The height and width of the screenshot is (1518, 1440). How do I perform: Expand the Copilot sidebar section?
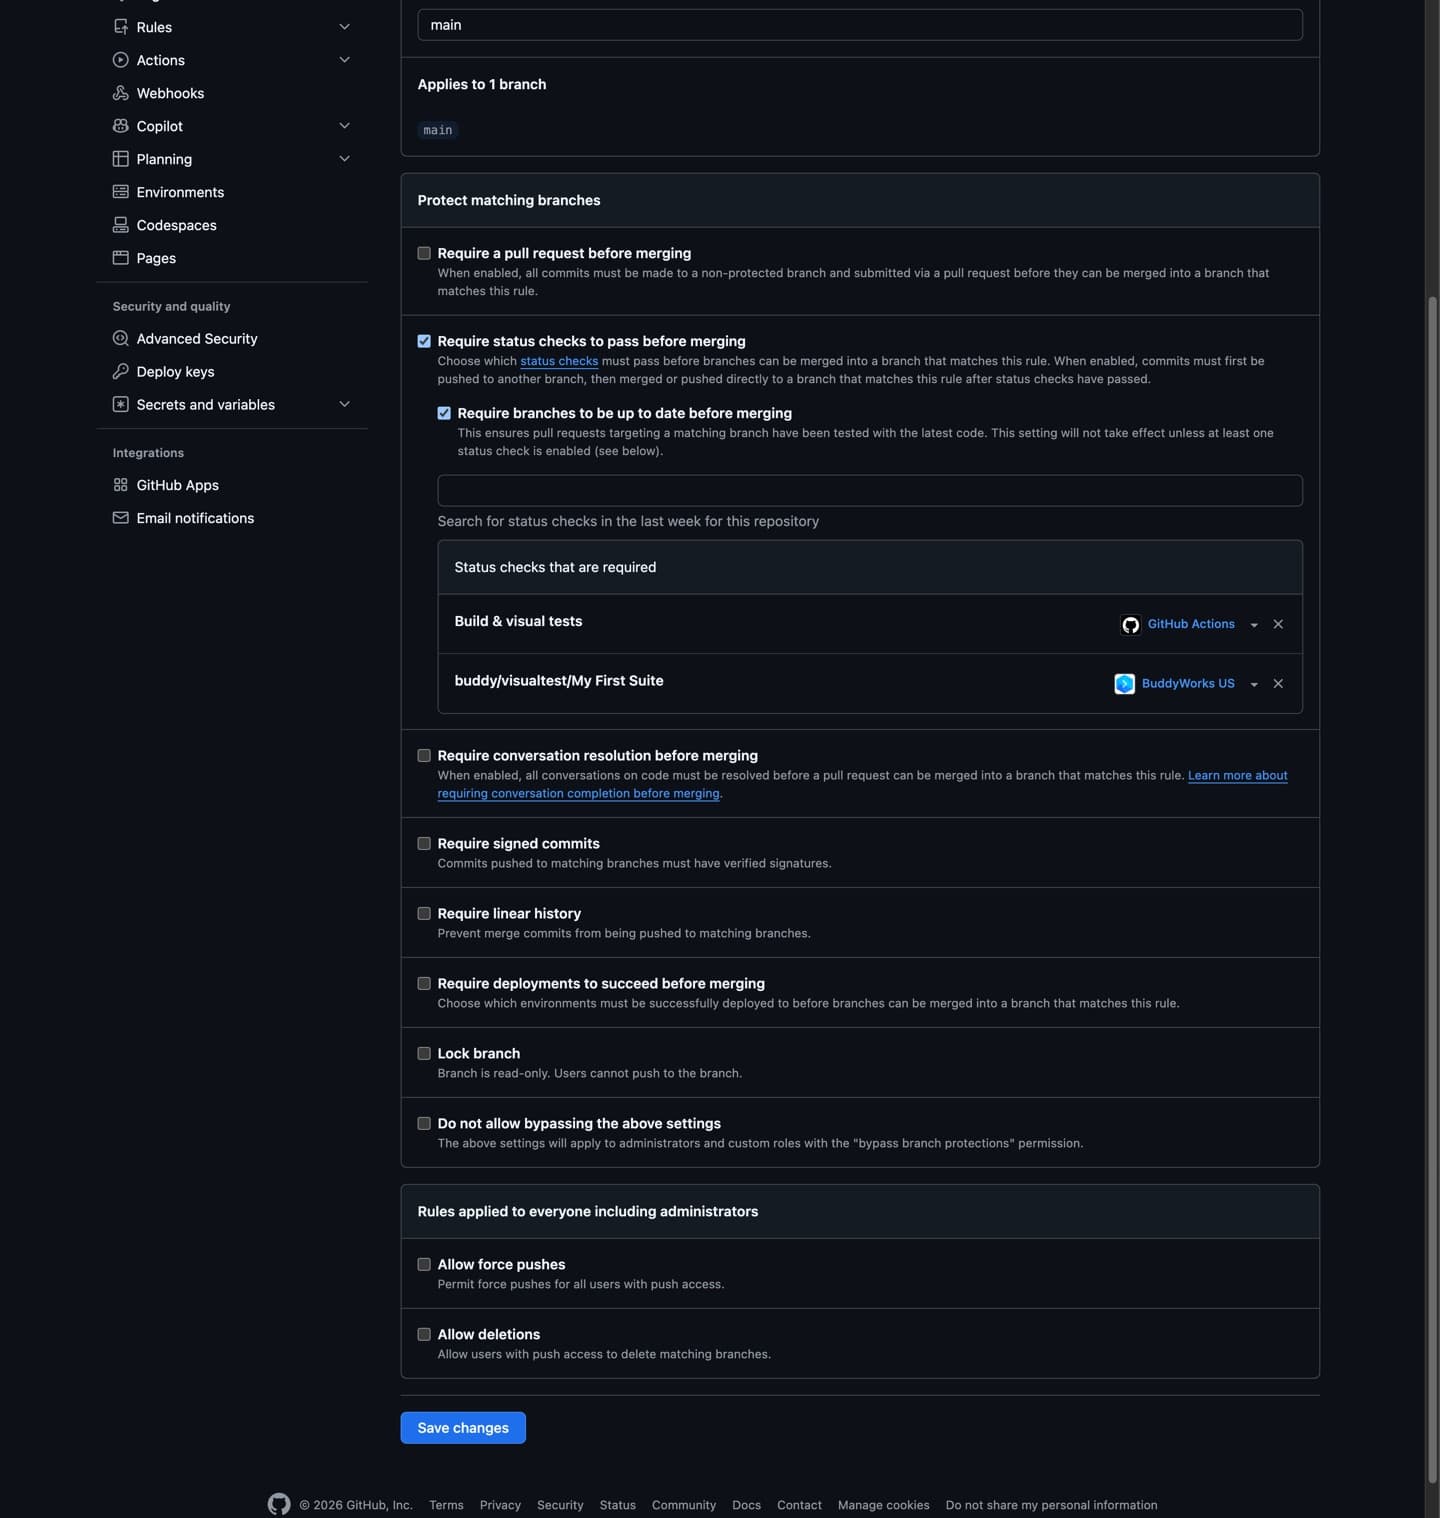pyautogui.click(x=344, y=126)
